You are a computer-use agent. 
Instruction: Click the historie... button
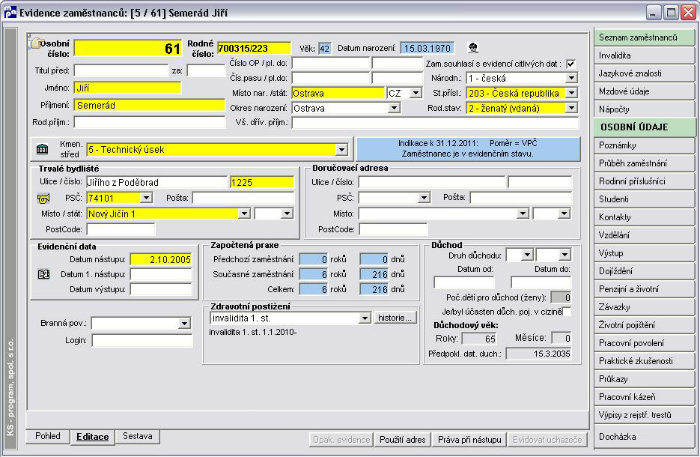395,318
